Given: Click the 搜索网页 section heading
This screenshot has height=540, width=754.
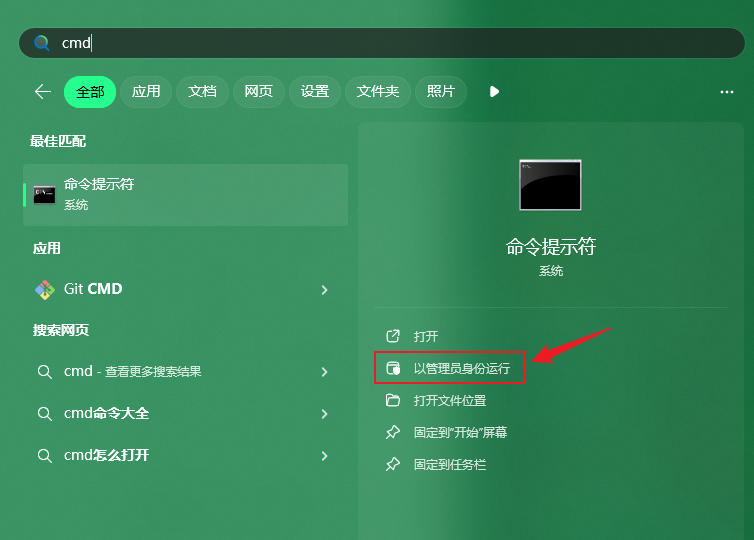Looking at the screenshot, I should [61, 330].
